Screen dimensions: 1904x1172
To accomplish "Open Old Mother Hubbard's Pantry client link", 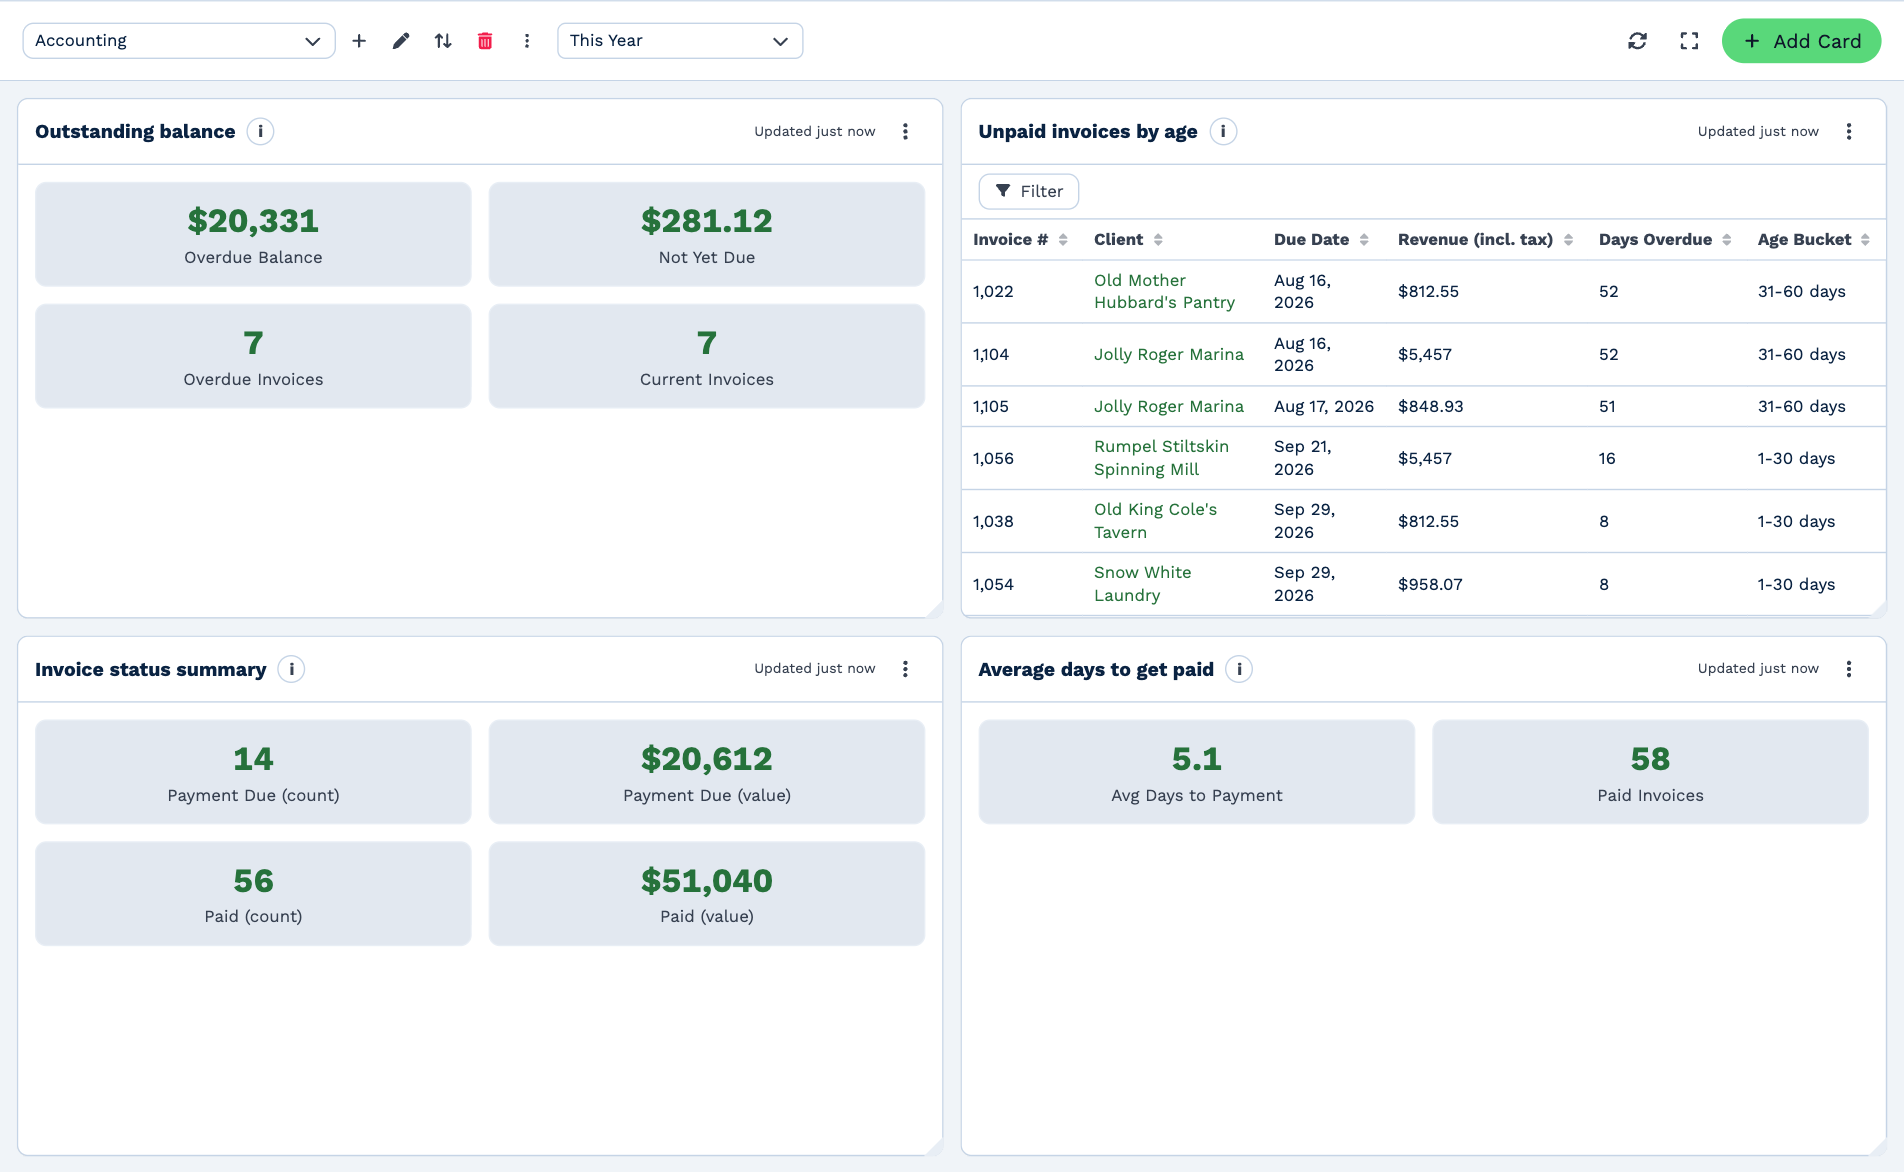I will [1164, 291].
